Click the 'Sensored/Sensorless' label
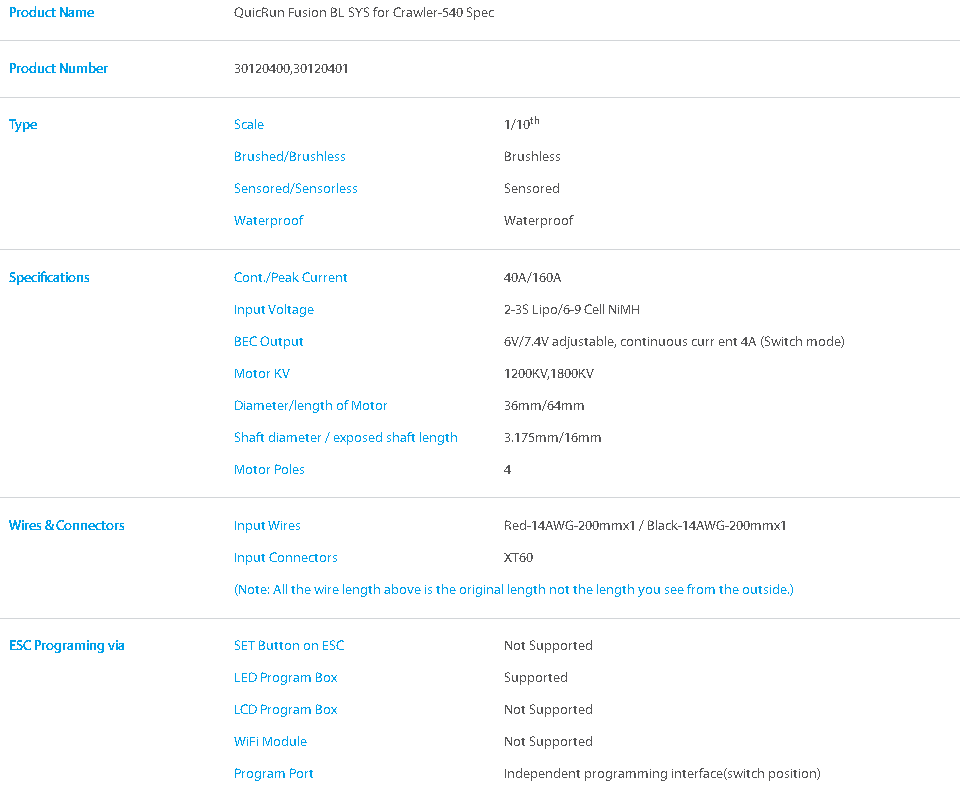Viewport: 960px width, 801px height. (x=296, y=189)
